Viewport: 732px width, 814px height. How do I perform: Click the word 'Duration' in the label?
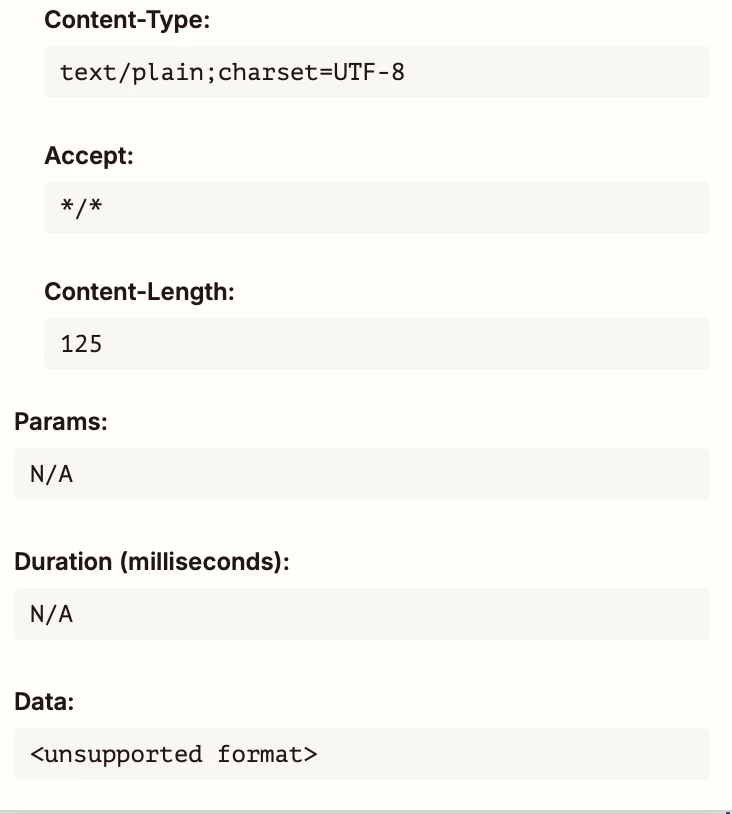63,562
